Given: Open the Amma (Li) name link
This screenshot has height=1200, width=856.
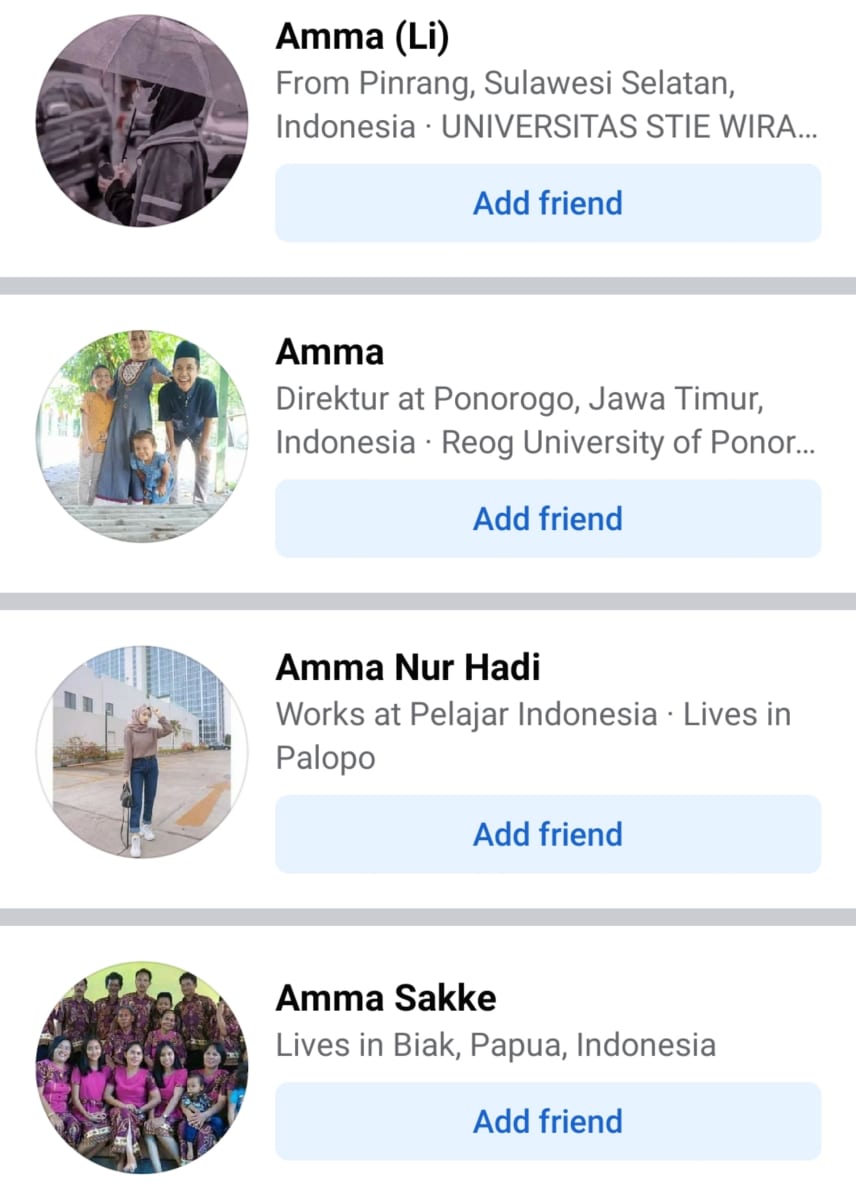Looking at the screenshot, I should (x=363, y=37).
